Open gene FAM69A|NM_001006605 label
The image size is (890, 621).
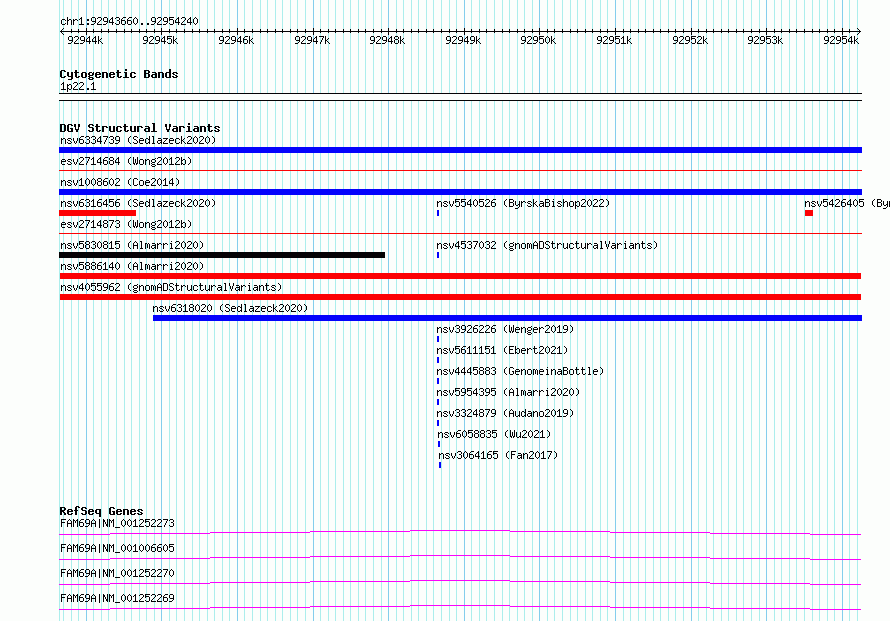tap(117, 548)
